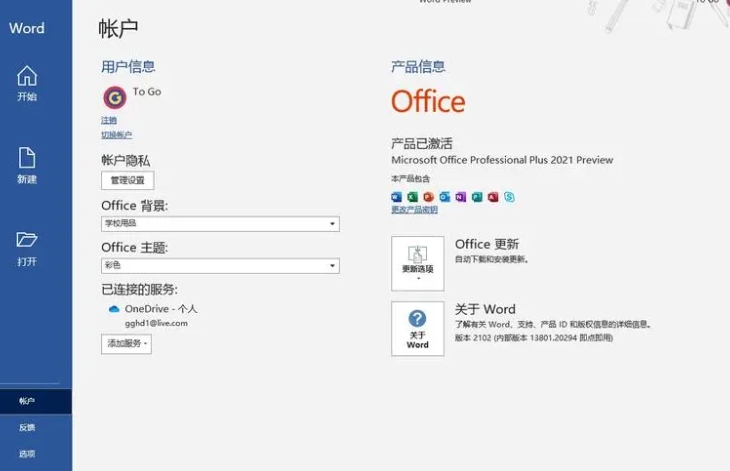Viewport: 730px width, 471px height.
Task: Click the PowerPoint product icon
Action: tap(428, 197)
